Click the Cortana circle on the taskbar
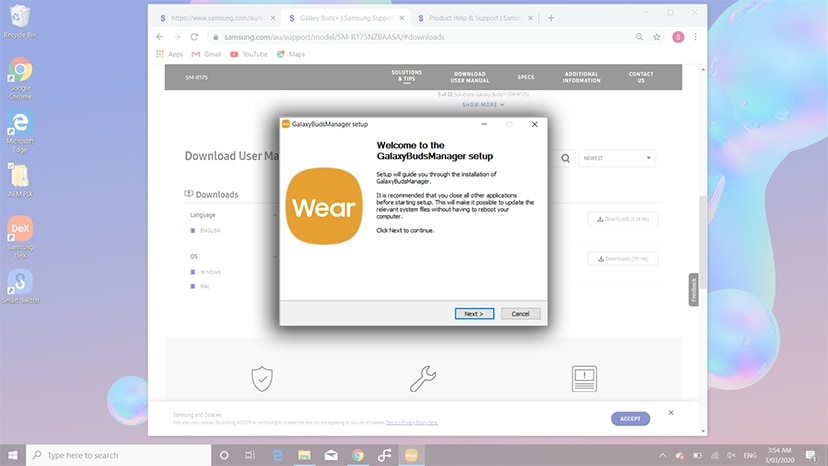Image resolution: width=828 pixels, height=466 pixels. pyautogui.click(x=224, y=455)
